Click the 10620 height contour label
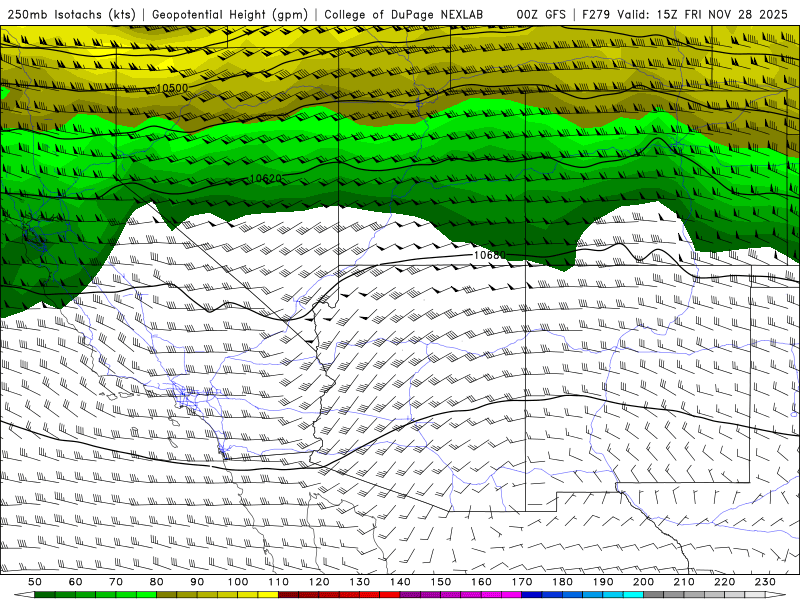This screenshot has width=800, height=600. pyautogui.click(x=266, y=178)
